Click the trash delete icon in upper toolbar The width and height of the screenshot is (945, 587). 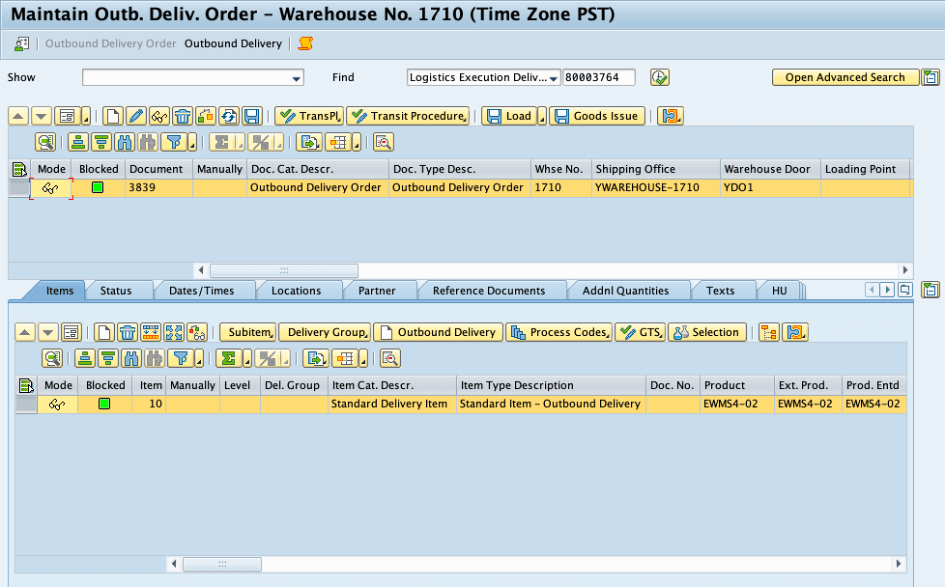[183, 116]
